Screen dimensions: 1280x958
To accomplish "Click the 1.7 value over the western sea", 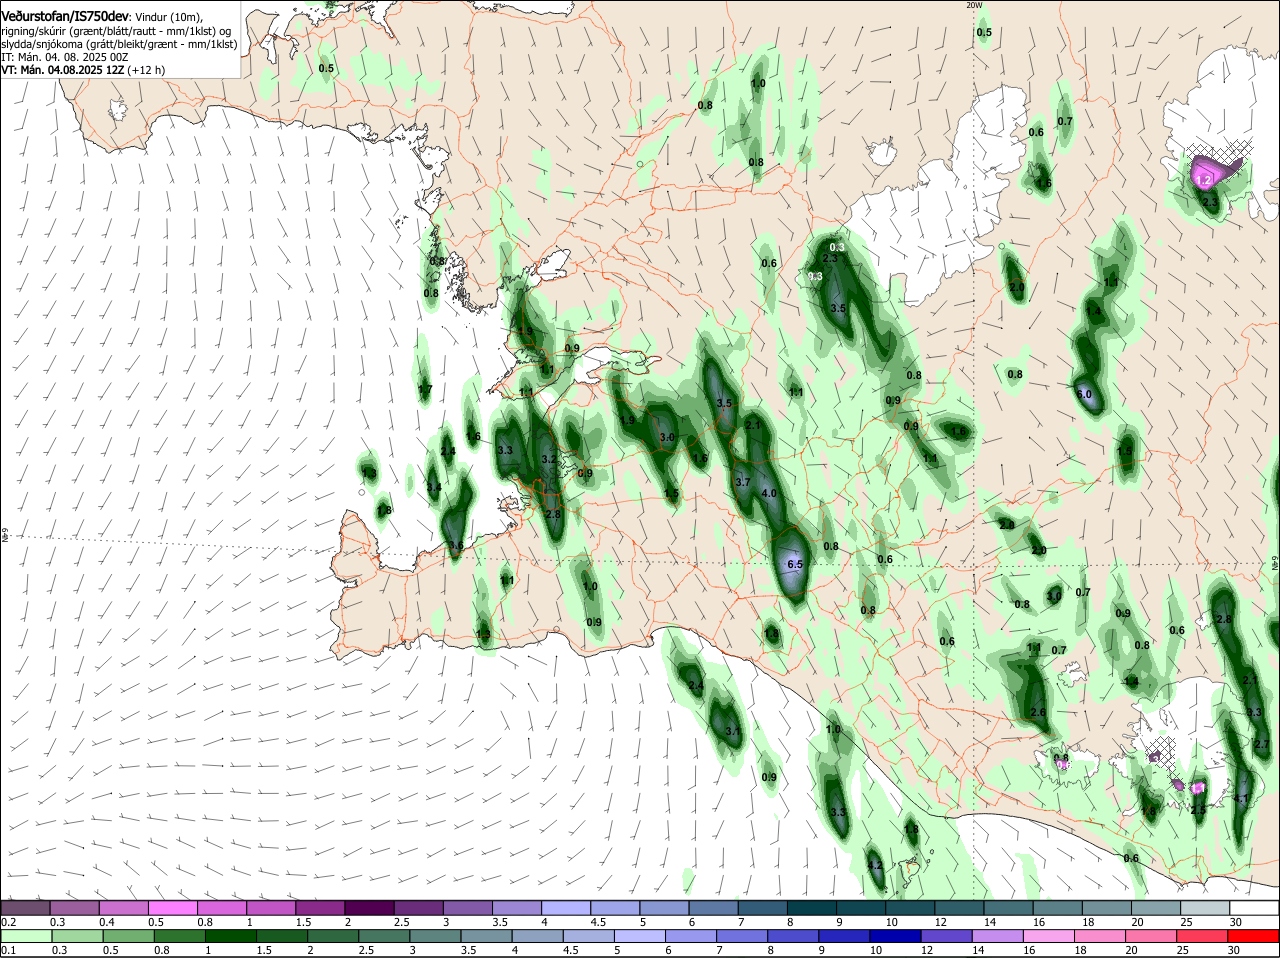I will click(425, 389).
